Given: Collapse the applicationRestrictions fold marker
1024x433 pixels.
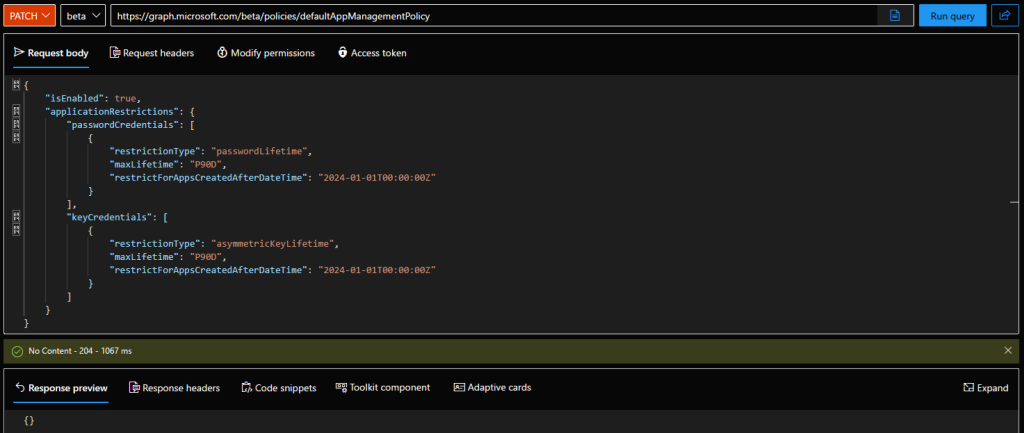Looking at the screenshot, I should pos(16,111).
